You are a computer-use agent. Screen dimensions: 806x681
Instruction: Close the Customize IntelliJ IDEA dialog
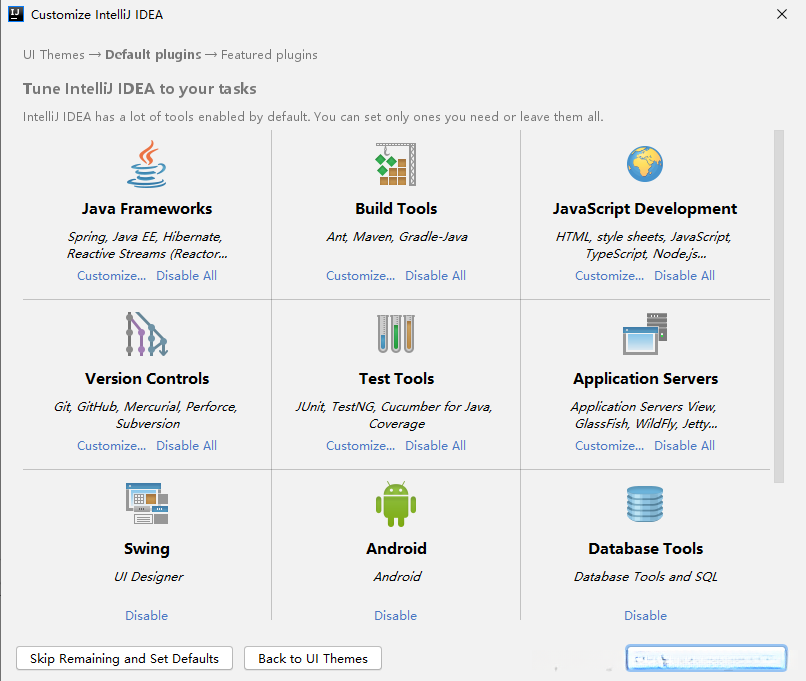(782, 14)
